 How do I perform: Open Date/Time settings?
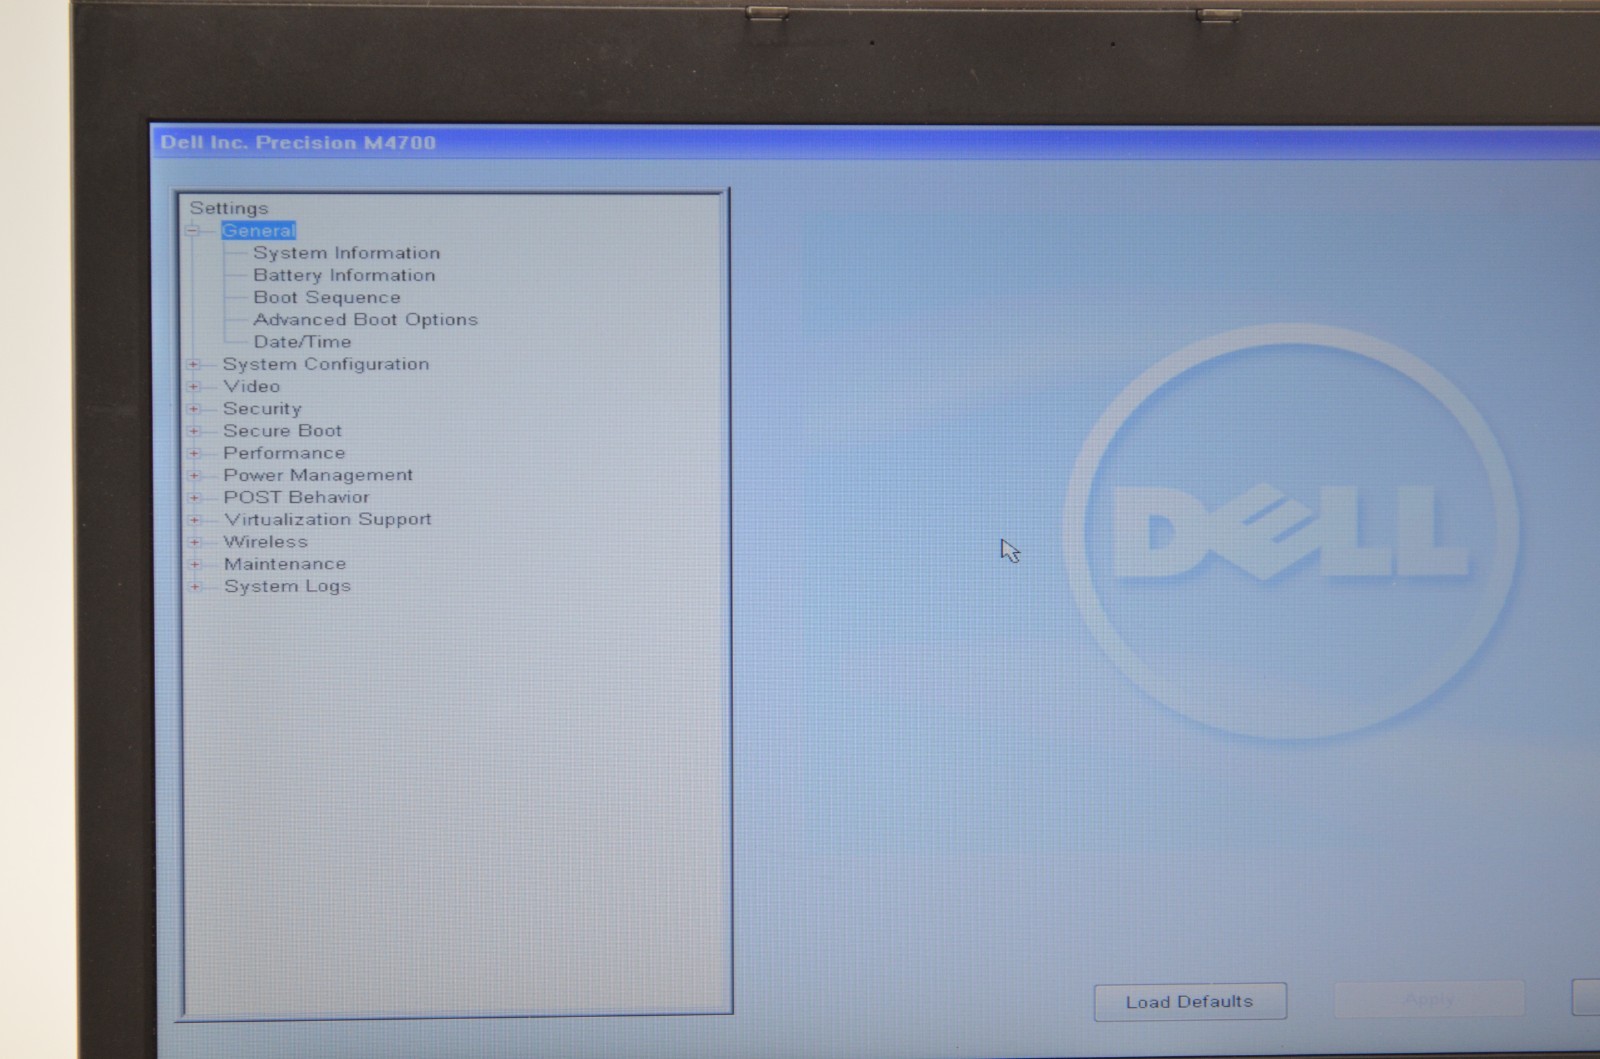302,342
